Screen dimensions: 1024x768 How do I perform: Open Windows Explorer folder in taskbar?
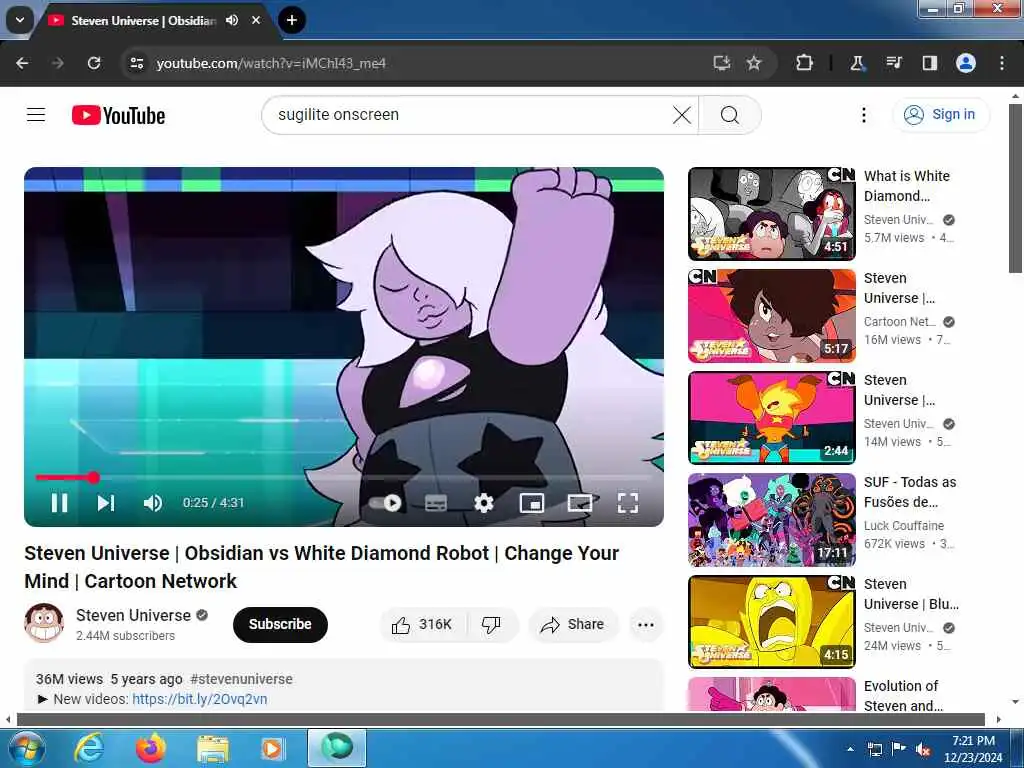(x=212, y=748)
